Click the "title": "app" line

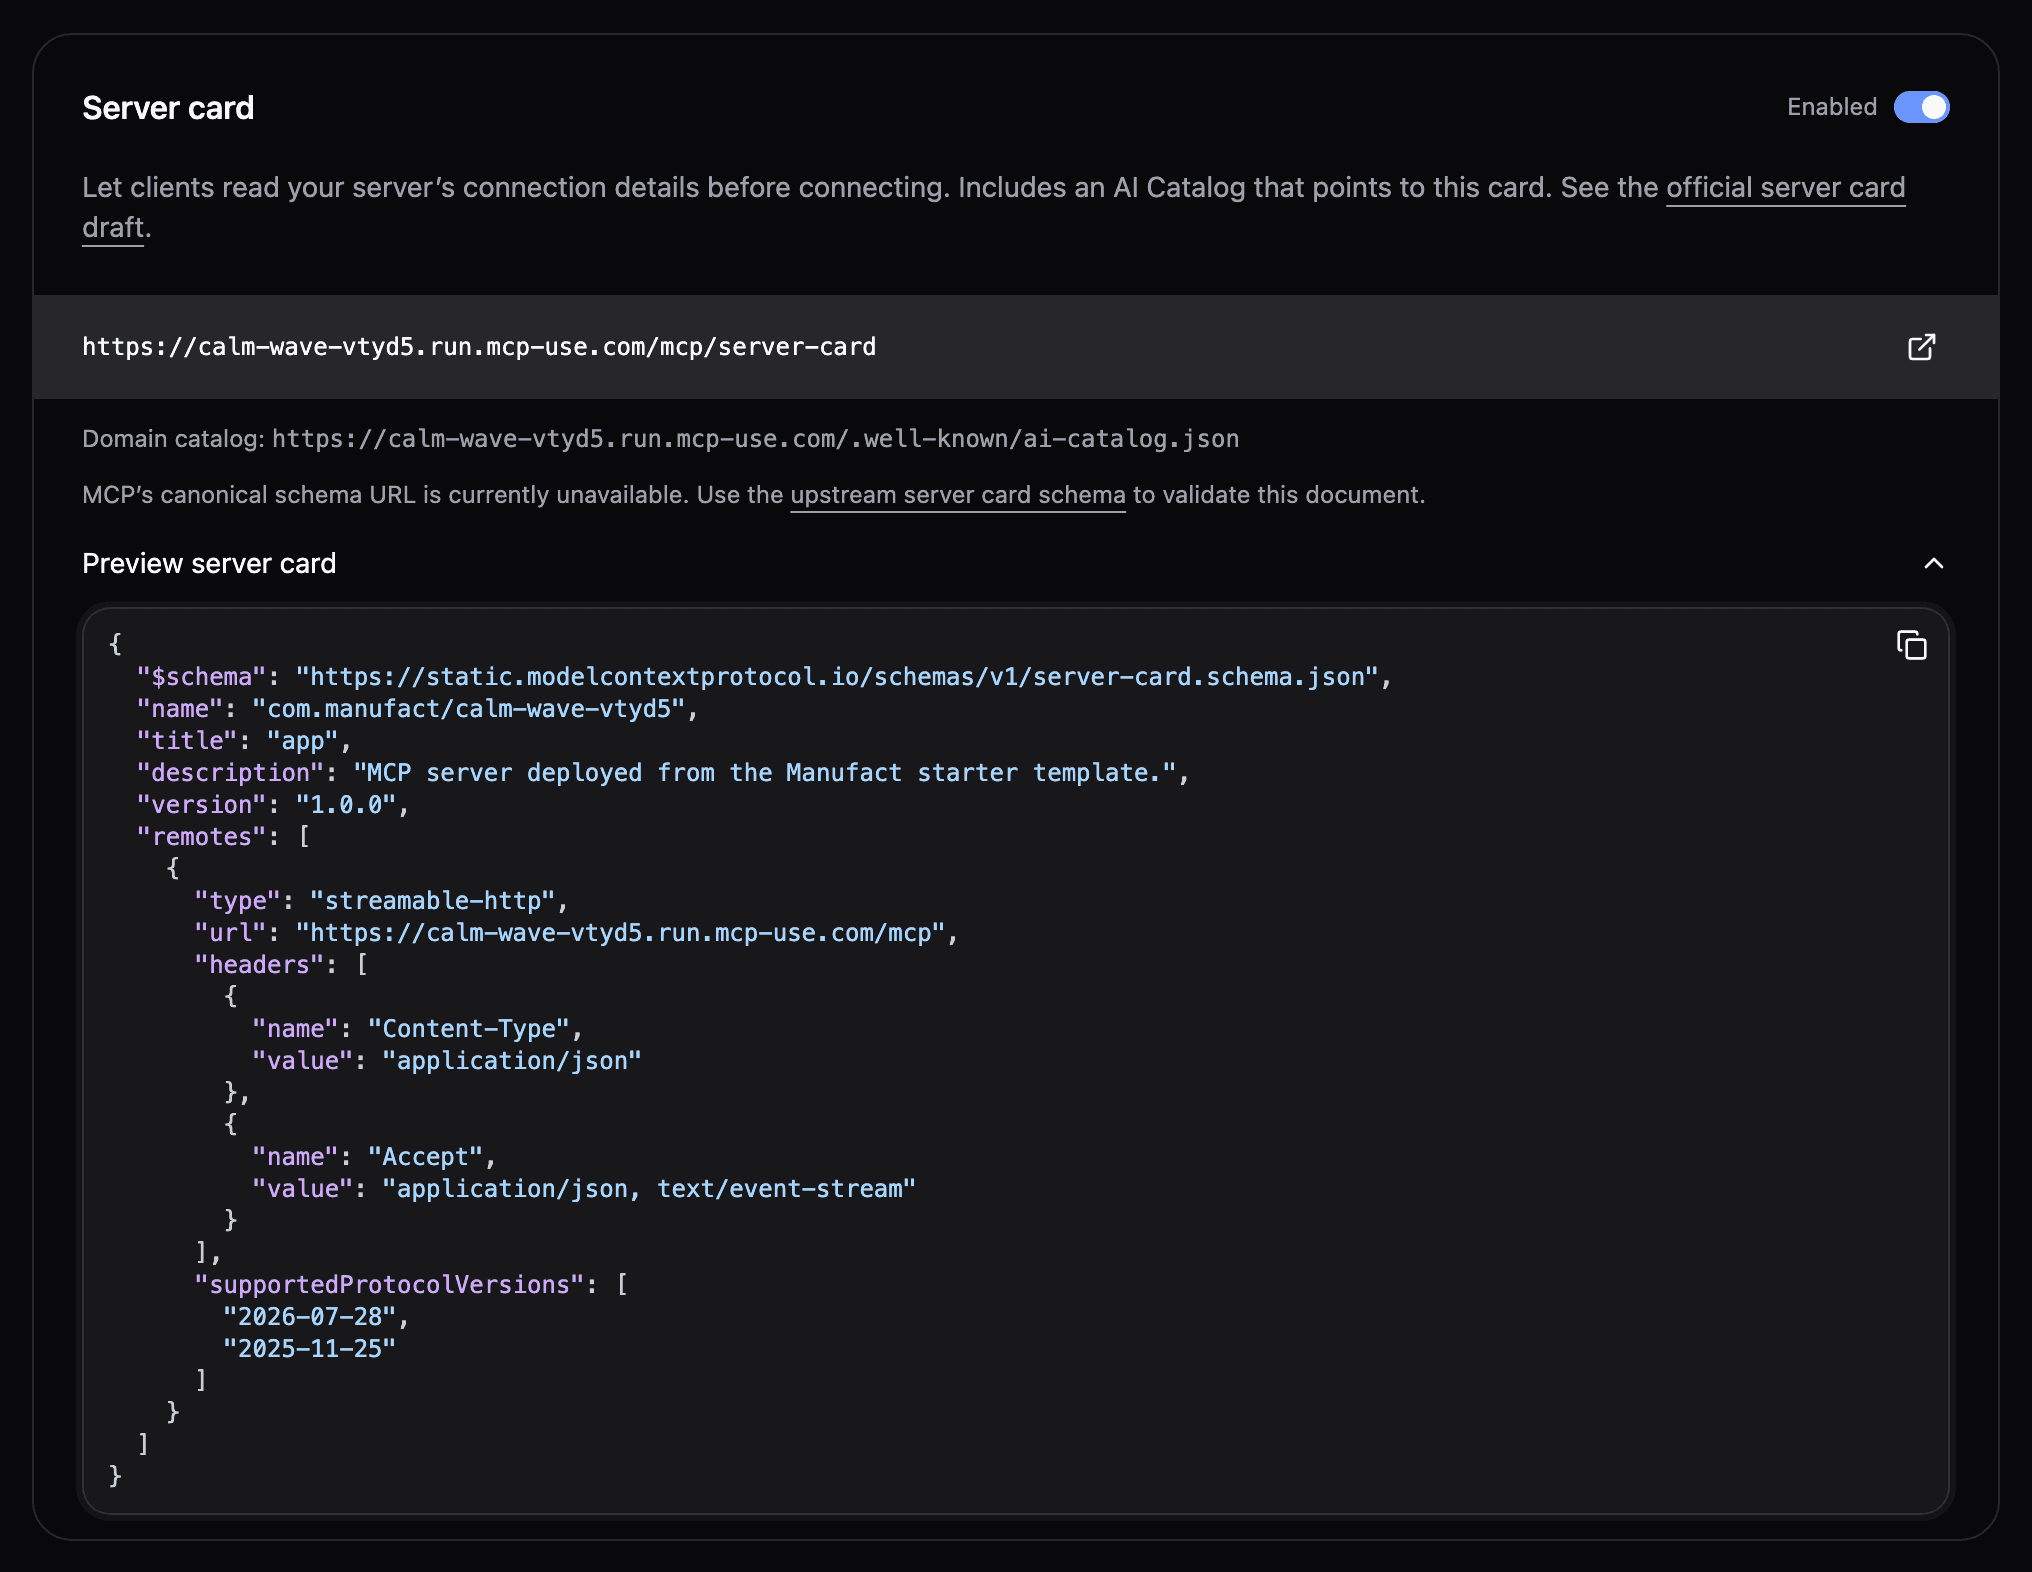pyautogui.click(x=244, y=741)
